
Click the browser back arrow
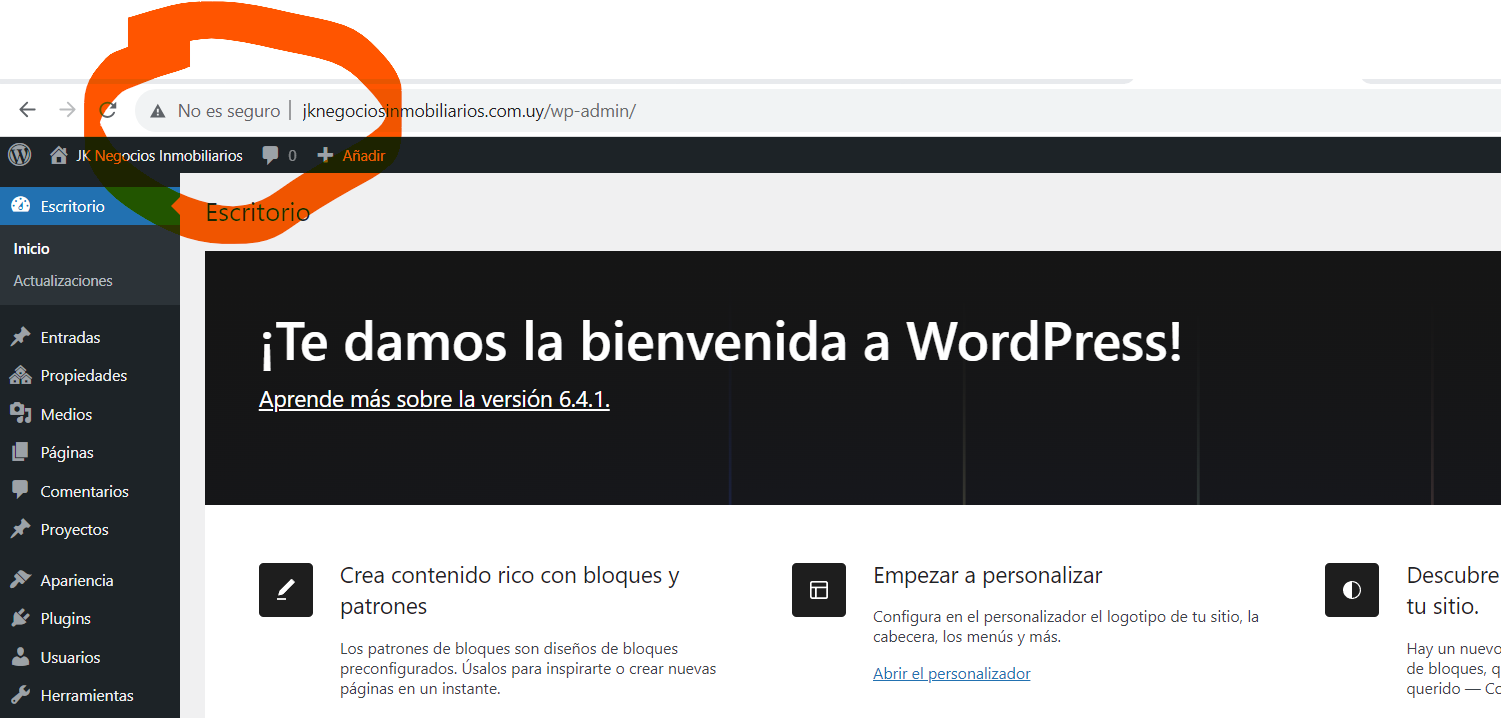coord(28,110)
